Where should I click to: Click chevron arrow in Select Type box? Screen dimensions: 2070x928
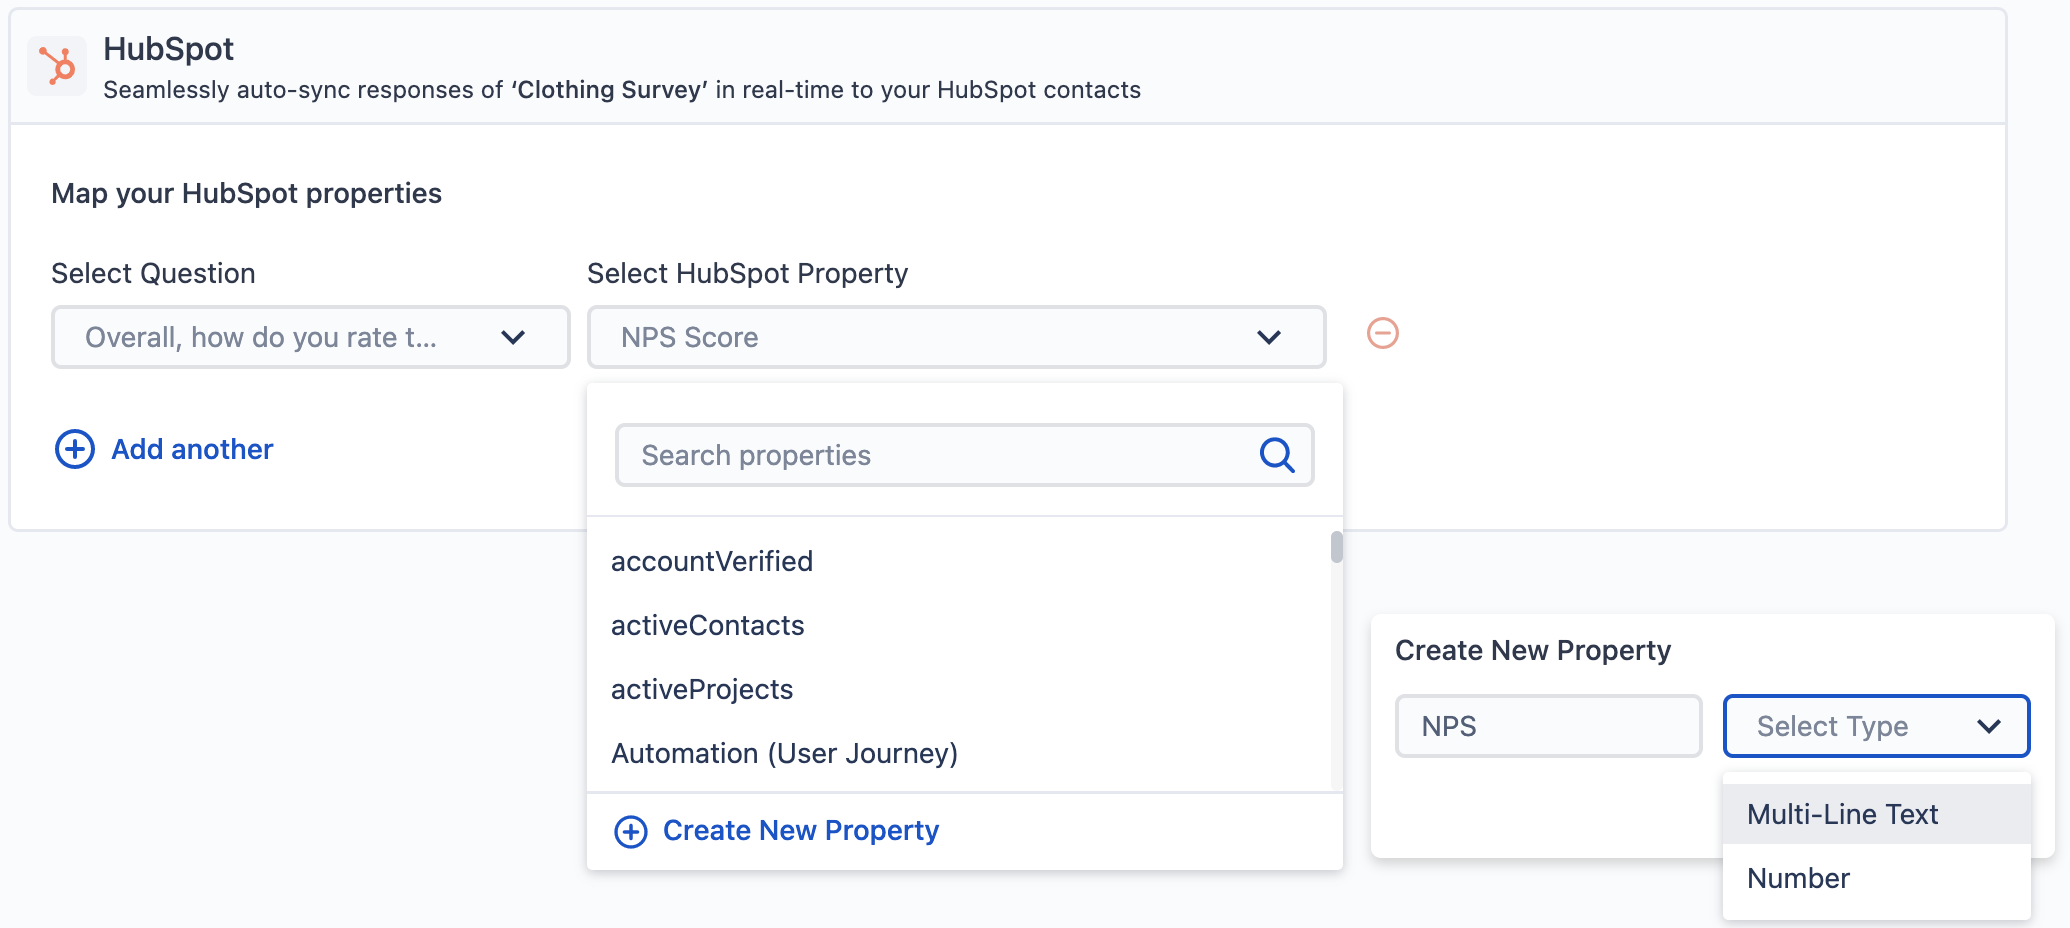coord(1989,726)
